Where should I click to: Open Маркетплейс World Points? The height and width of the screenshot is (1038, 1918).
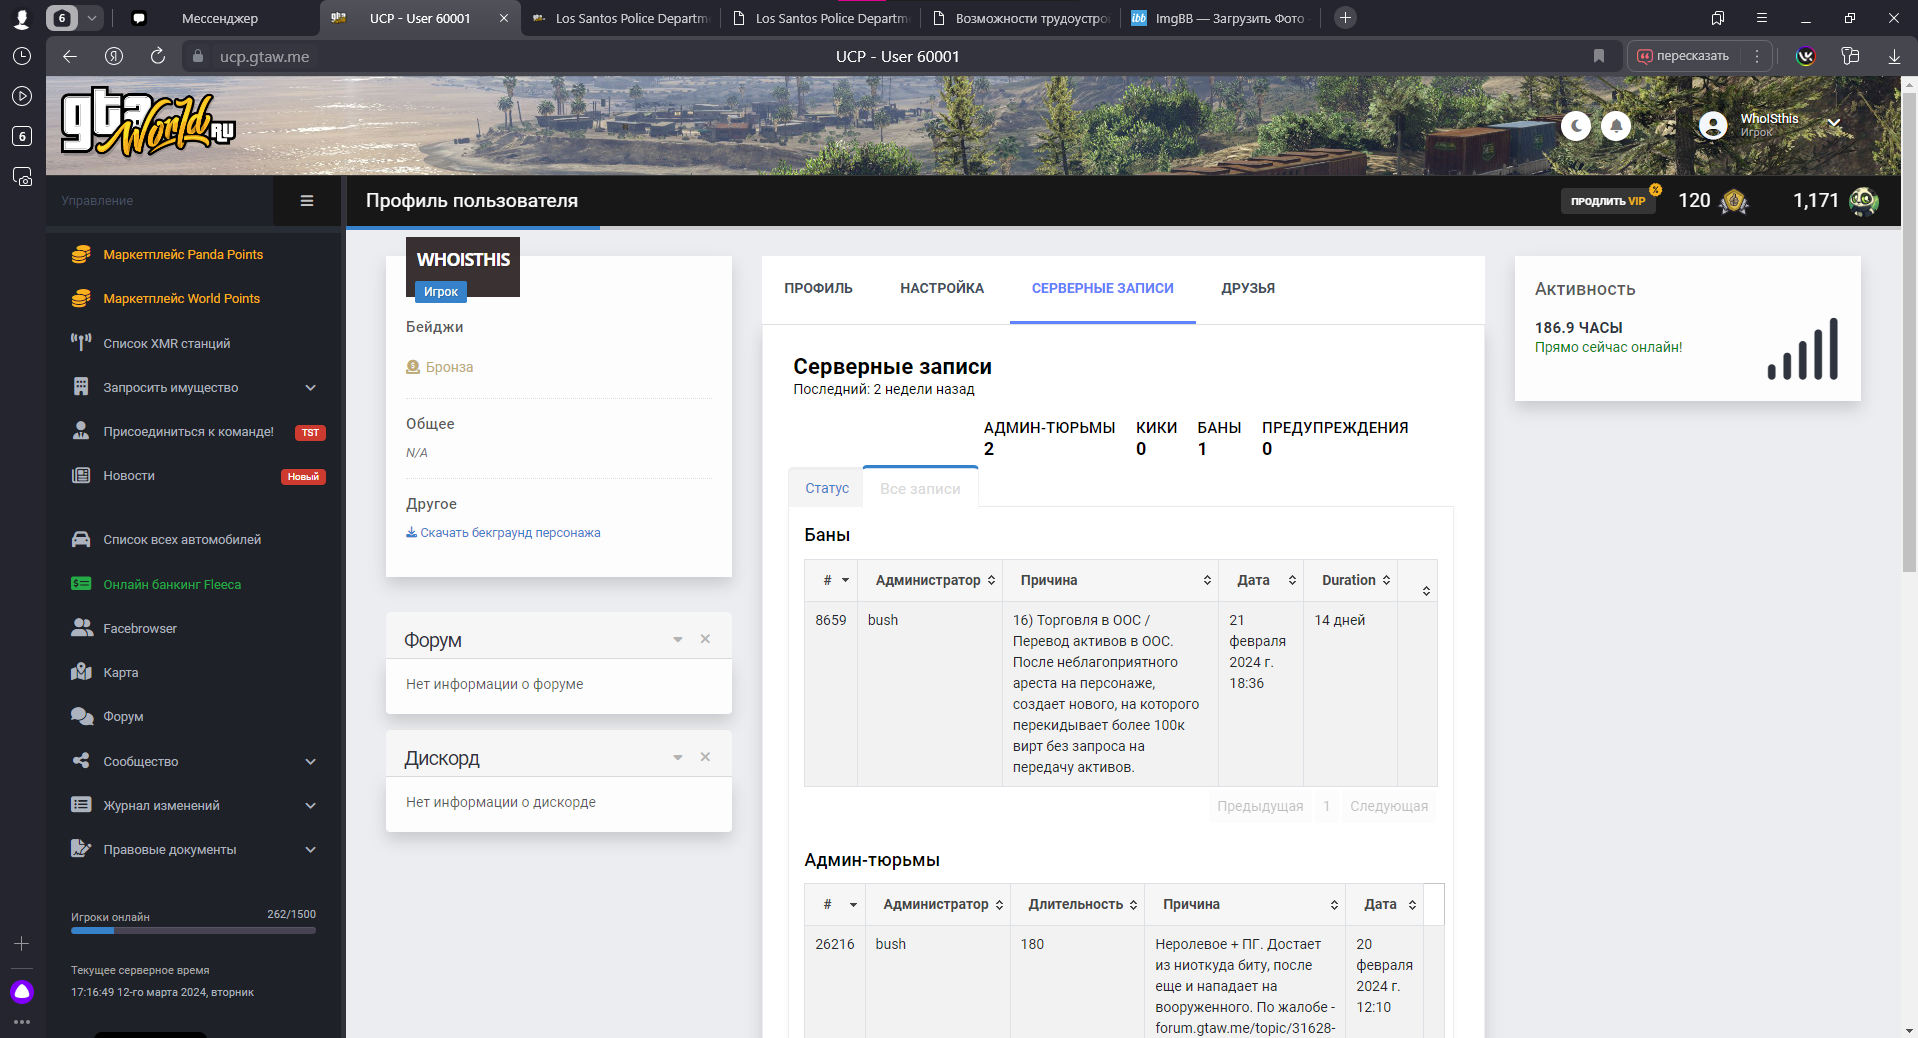click(x=181, y=299)
